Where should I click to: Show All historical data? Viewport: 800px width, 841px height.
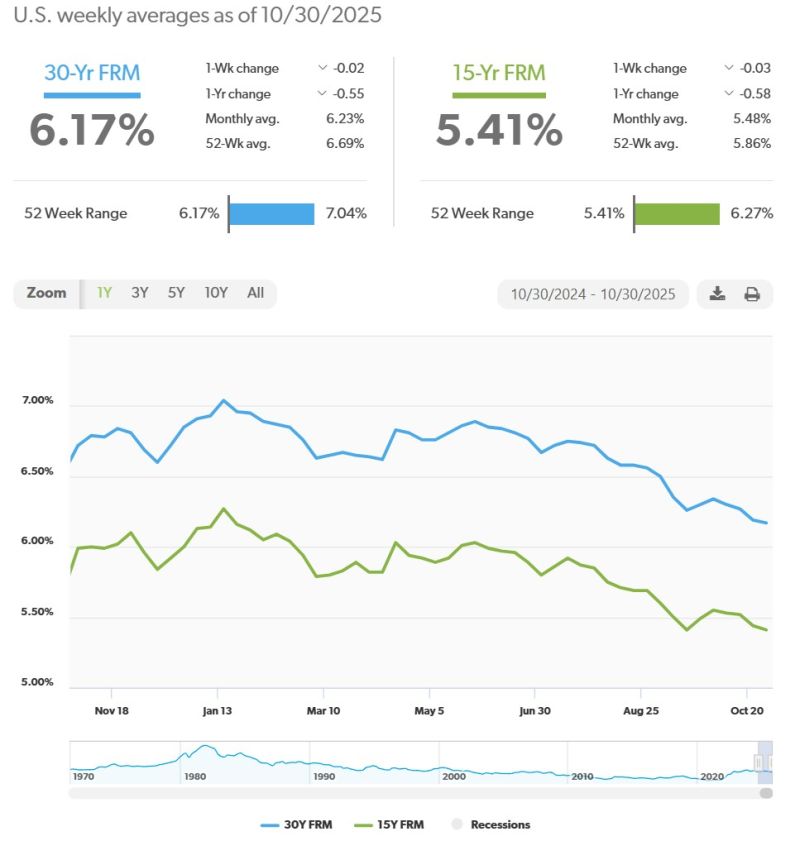tap(256, 293)
